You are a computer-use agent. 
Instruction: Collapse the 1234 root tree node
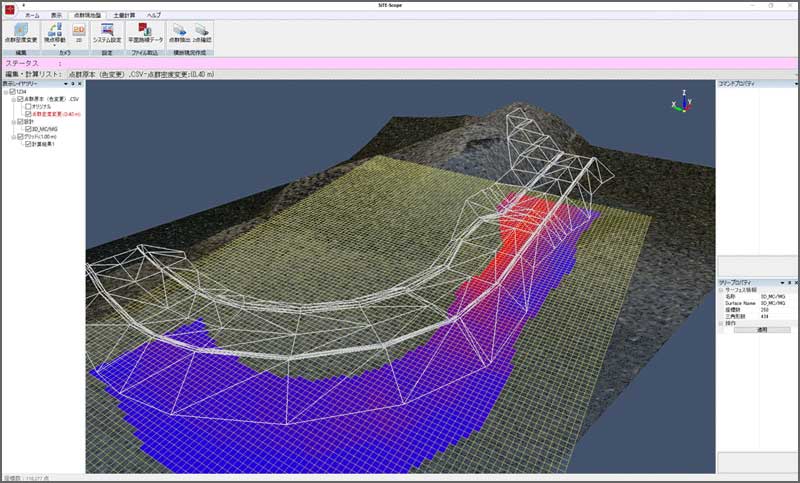coord(5,92)
